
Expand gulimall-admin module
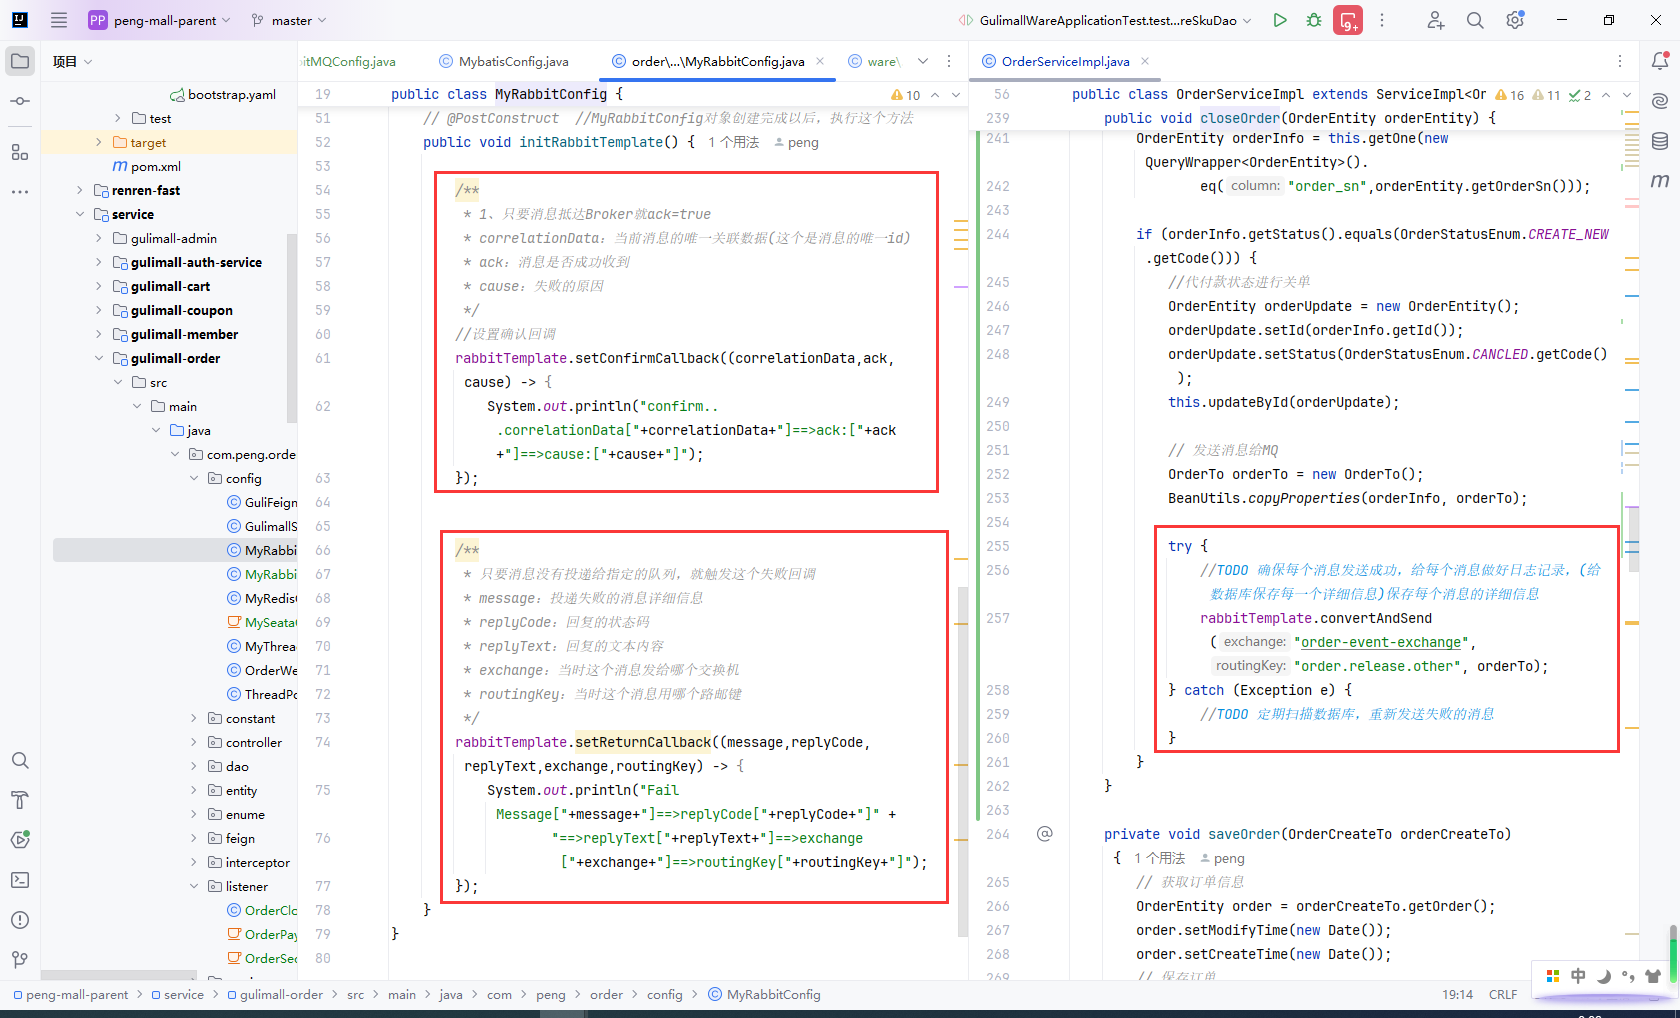click(99, 238)
